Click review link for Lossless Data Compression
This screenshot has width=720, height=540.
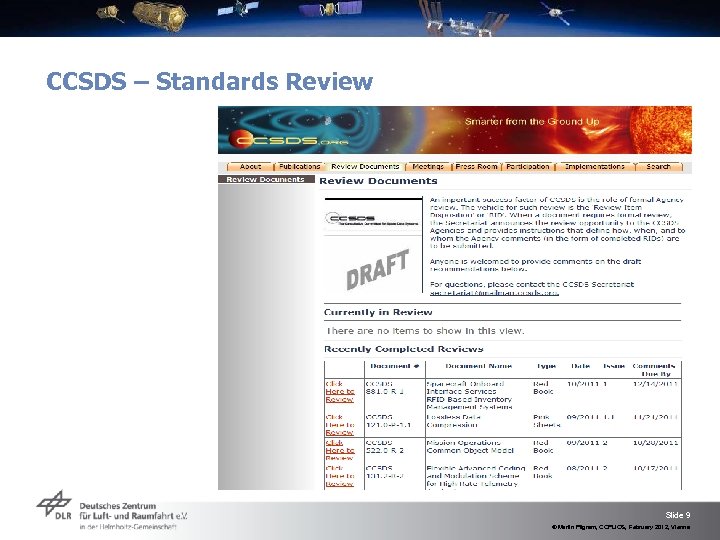pos(340,425)
